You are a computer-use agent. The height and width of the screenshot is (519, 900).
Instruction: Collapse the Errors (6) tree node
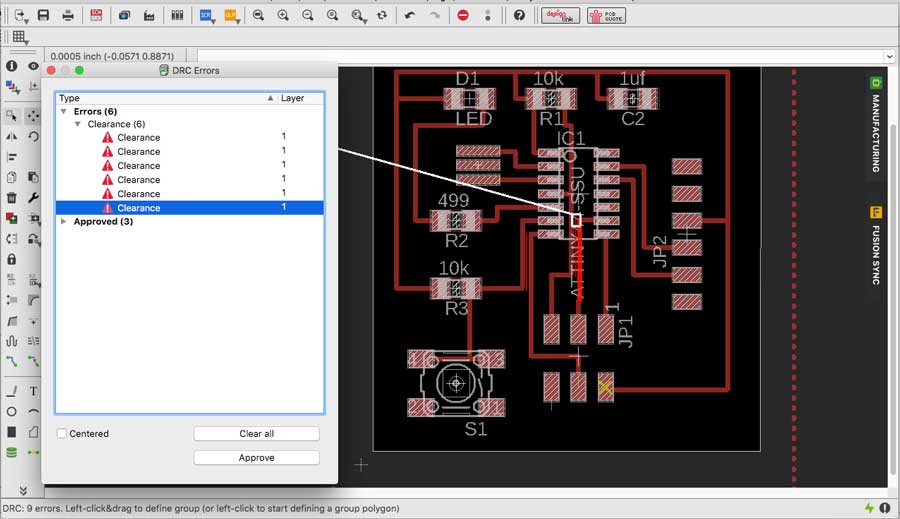pos(65,112)
